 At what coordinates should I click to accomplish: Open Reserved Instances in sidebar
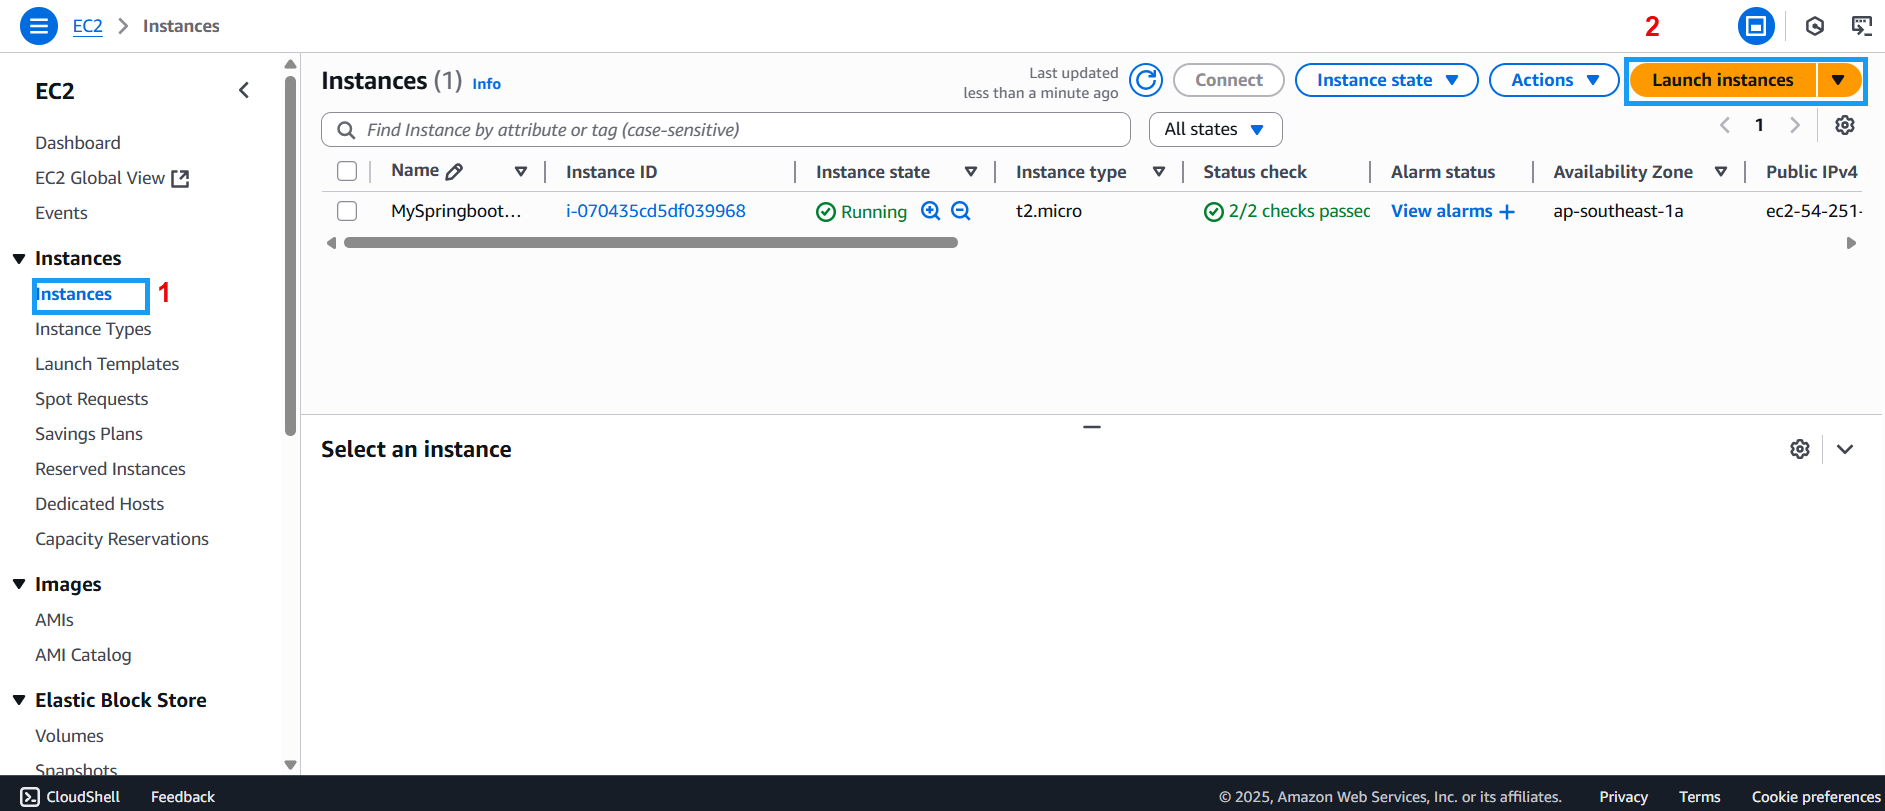coord(110,469)
